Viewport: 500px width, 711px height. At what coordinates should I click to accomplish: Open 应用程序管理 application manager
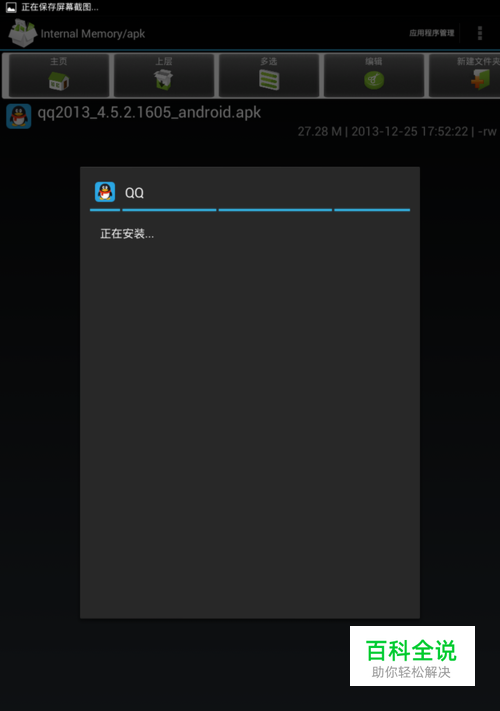pyautogui.click(x=432, y=33)
